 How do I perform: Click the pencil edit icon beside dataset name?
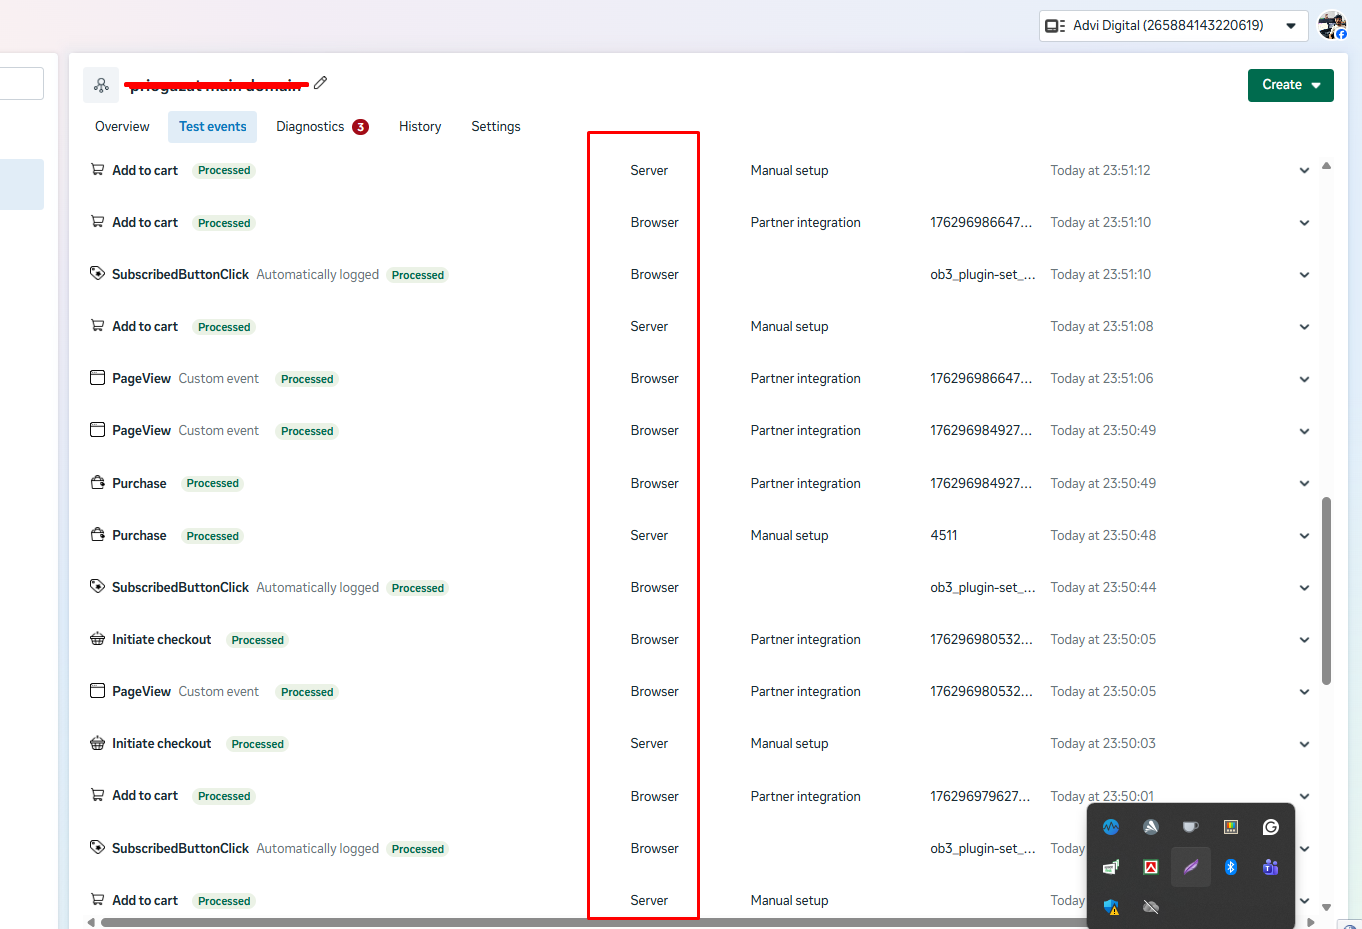pos(320,83)
